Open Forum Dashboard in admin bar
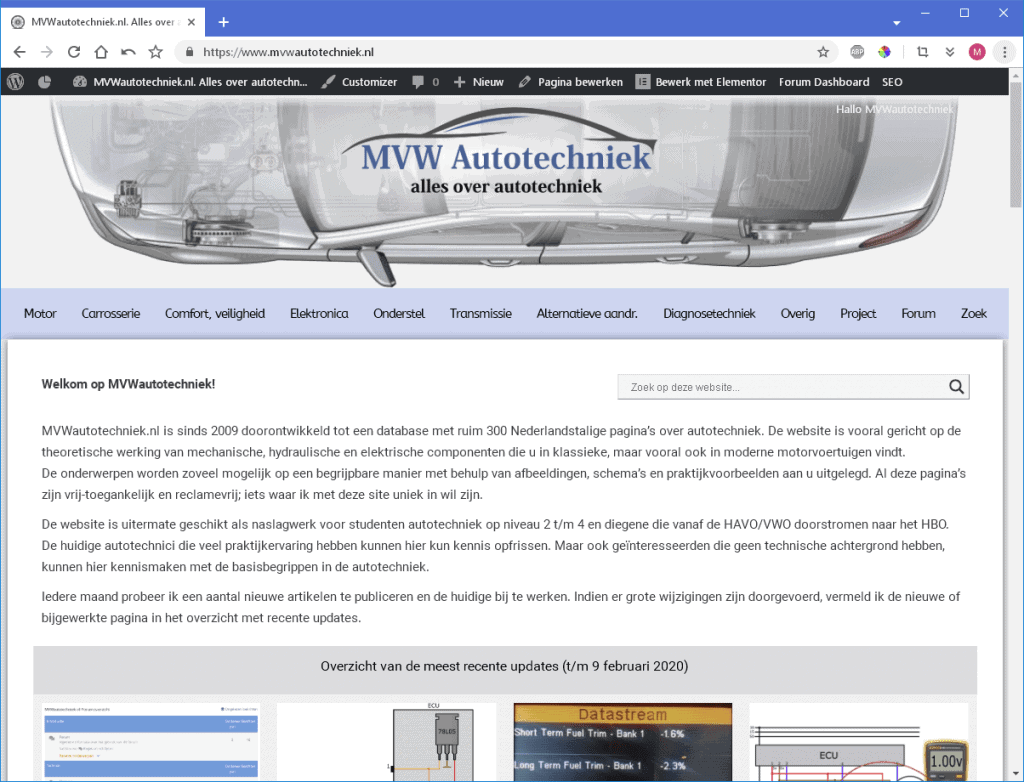 click(824, 82)
